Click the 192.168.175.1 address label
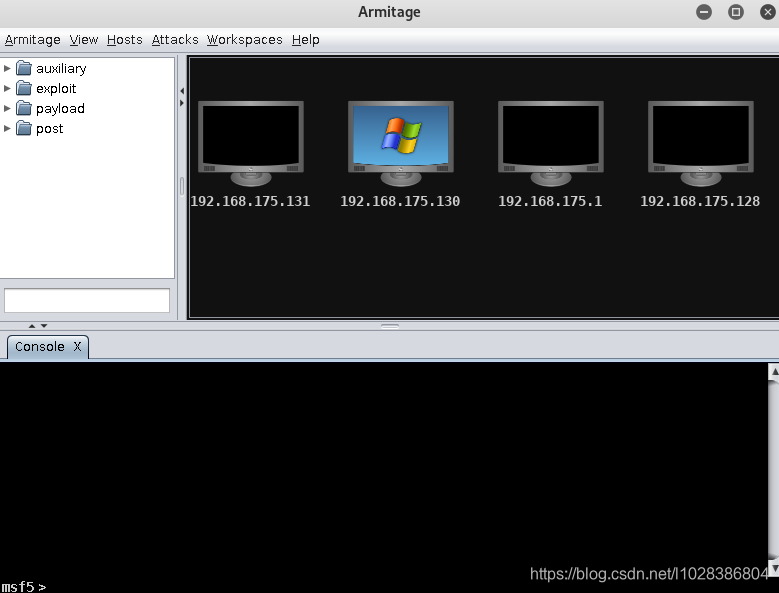This screenshot has height=593, width=779. [550, 201]
